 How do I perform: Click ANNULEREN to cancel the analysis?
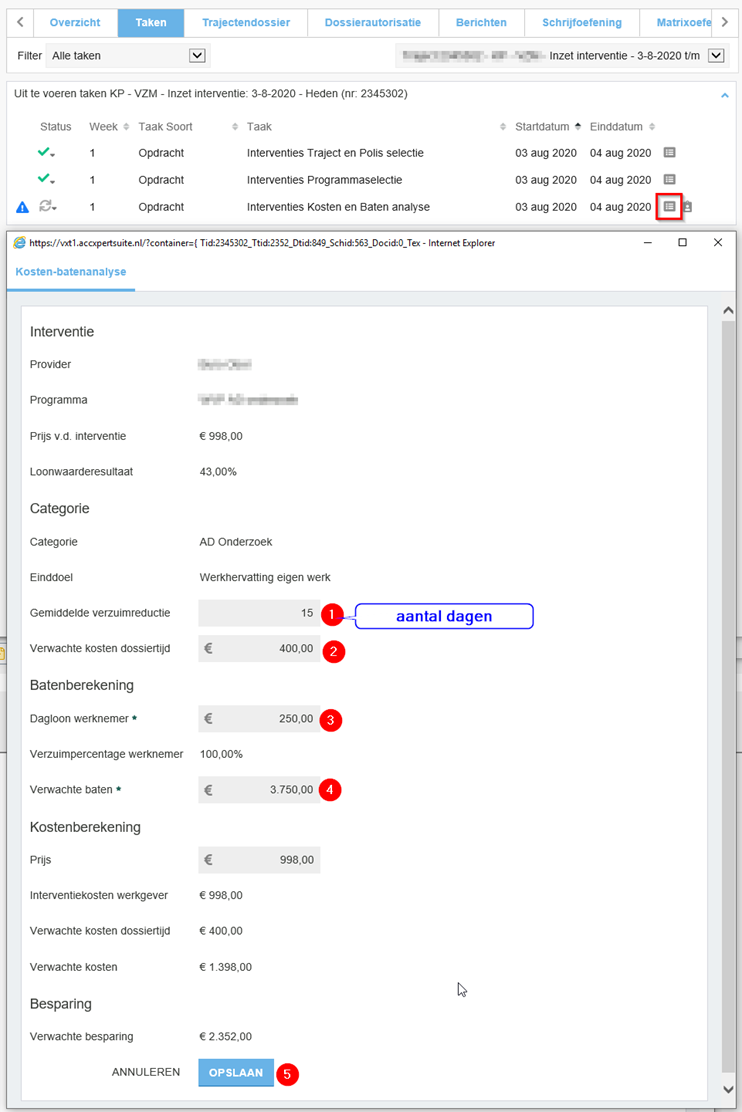[x=146, y=1072]
